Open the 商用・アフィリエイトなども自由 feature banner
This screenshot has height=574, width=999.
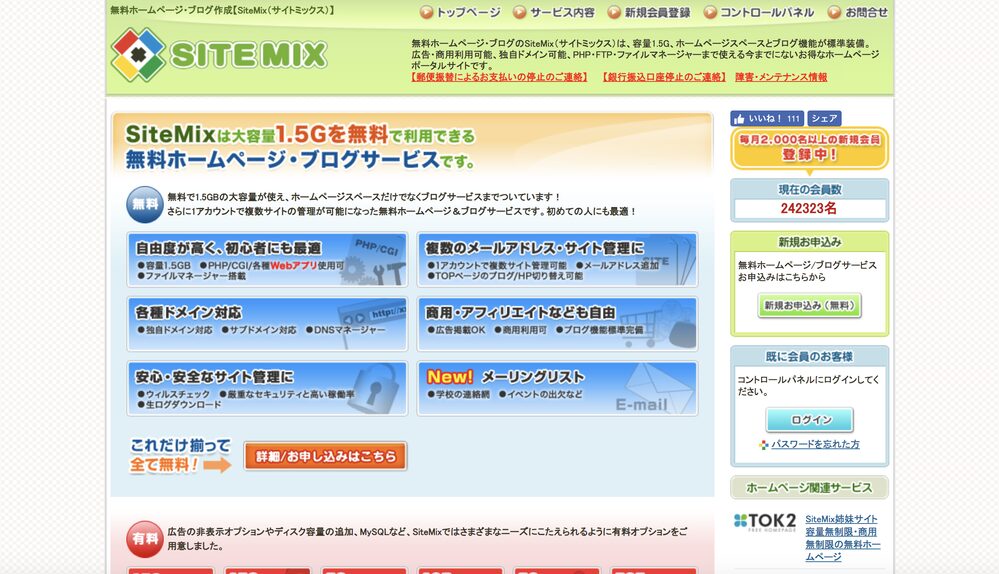click(x=557, y=324)
